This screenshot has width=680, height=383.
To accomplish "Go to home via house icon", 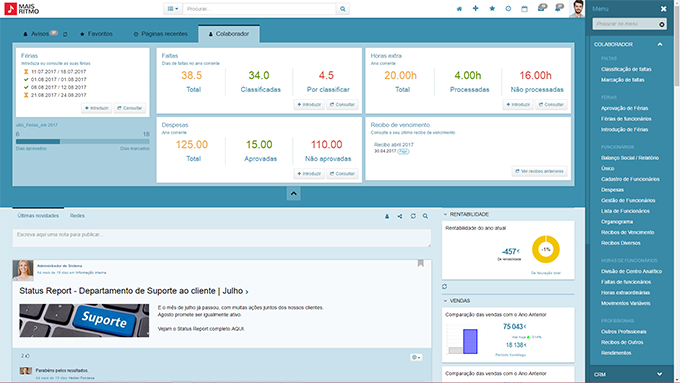I will point(459,9).
